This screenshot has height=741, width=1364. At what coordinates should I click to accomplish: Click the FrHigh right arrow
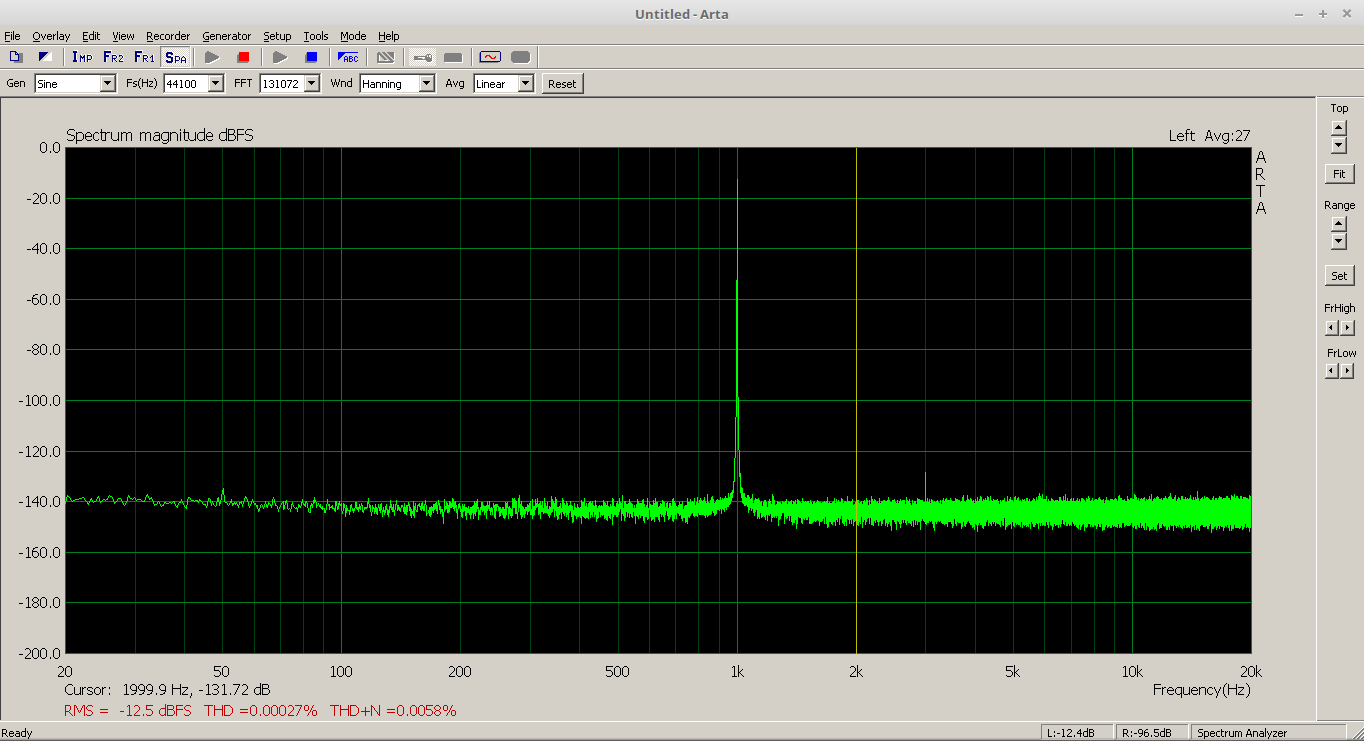[x=1347, y=328]
